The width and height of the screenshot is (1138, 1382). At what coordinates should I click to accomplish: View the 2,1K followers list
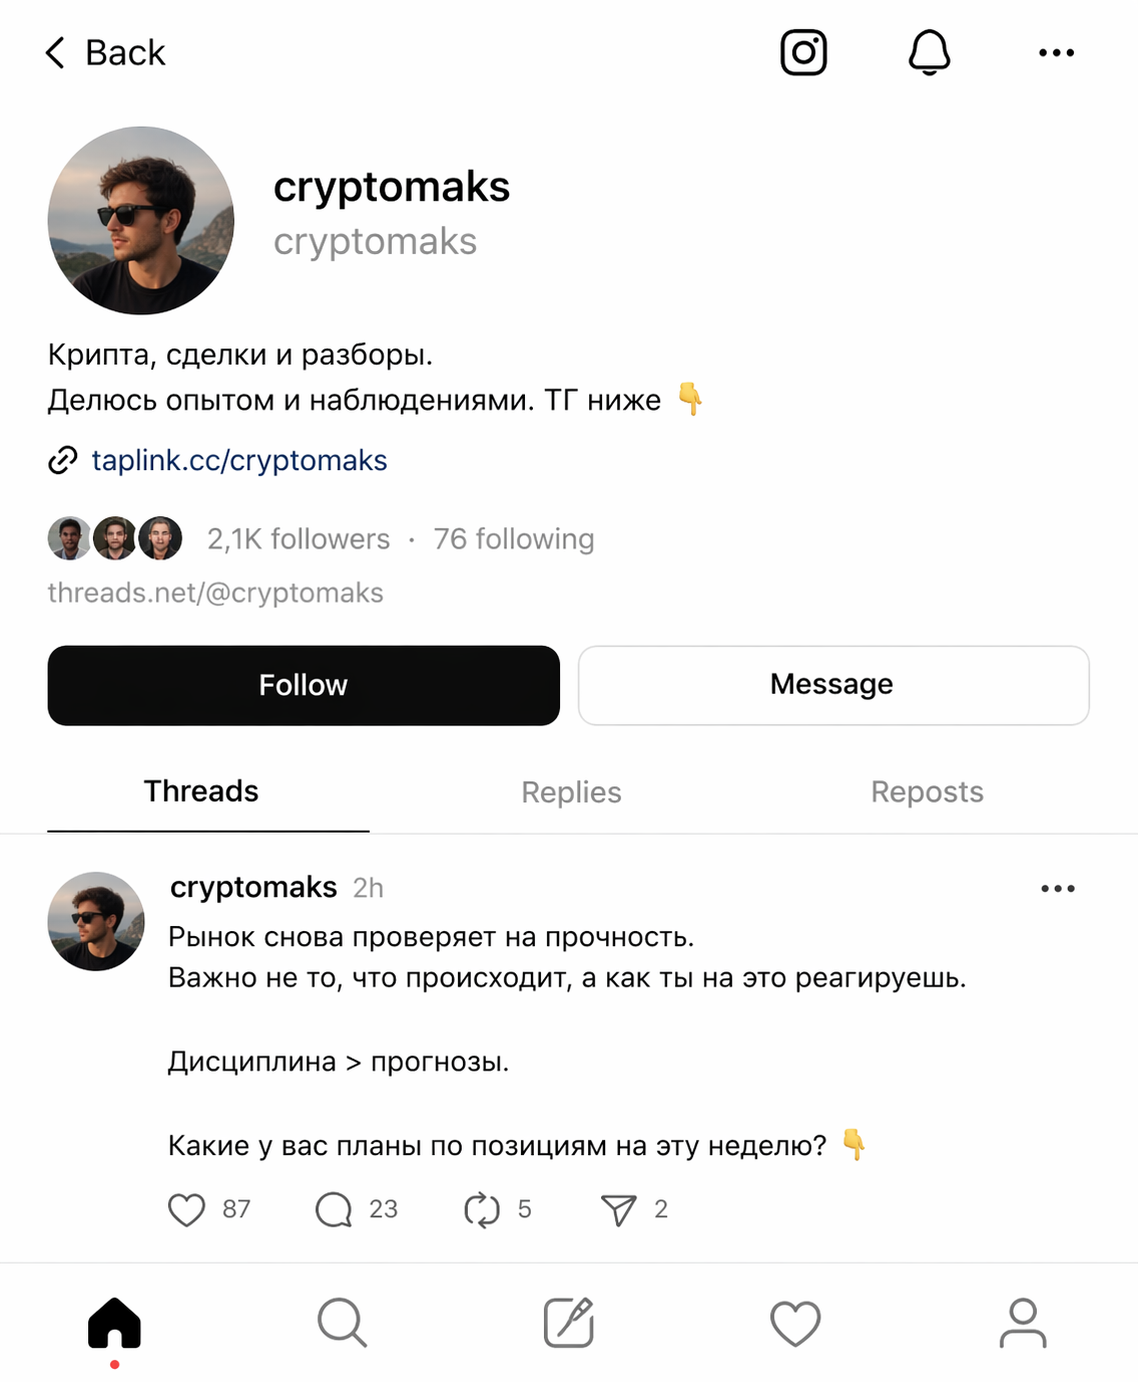click(x=297, y=539)
